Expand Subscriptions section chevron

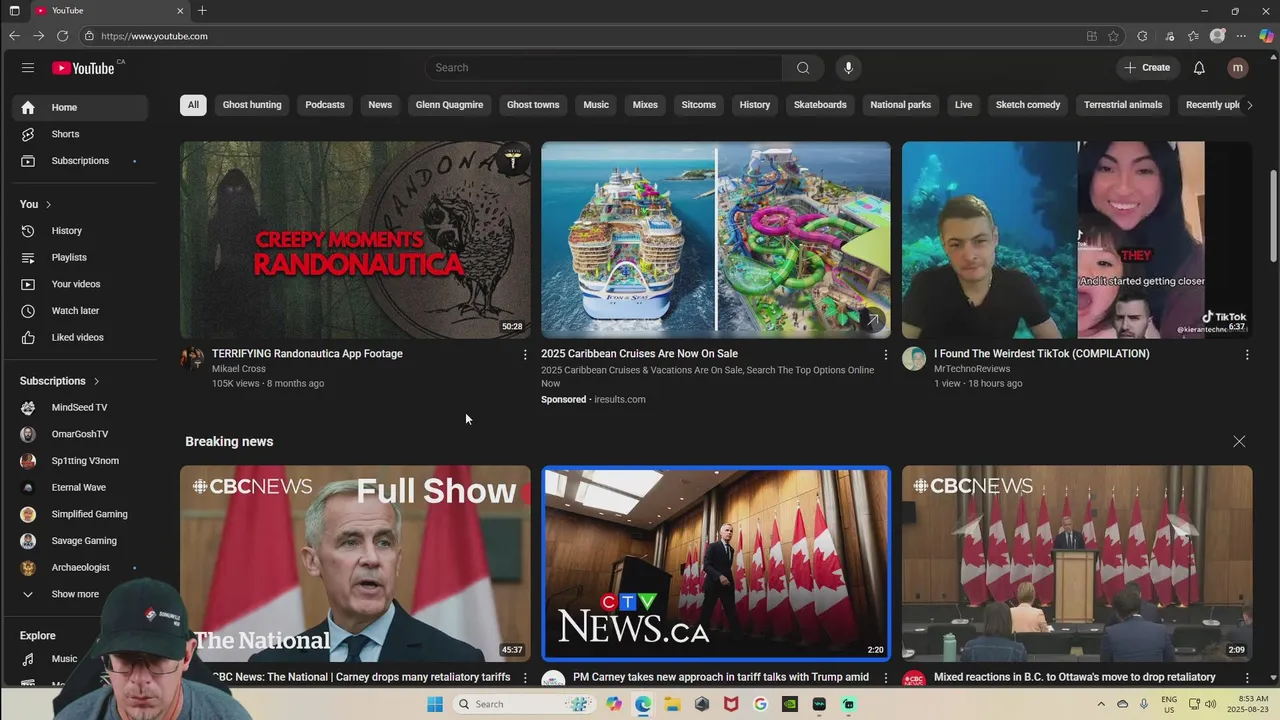(x=96, y=381)
